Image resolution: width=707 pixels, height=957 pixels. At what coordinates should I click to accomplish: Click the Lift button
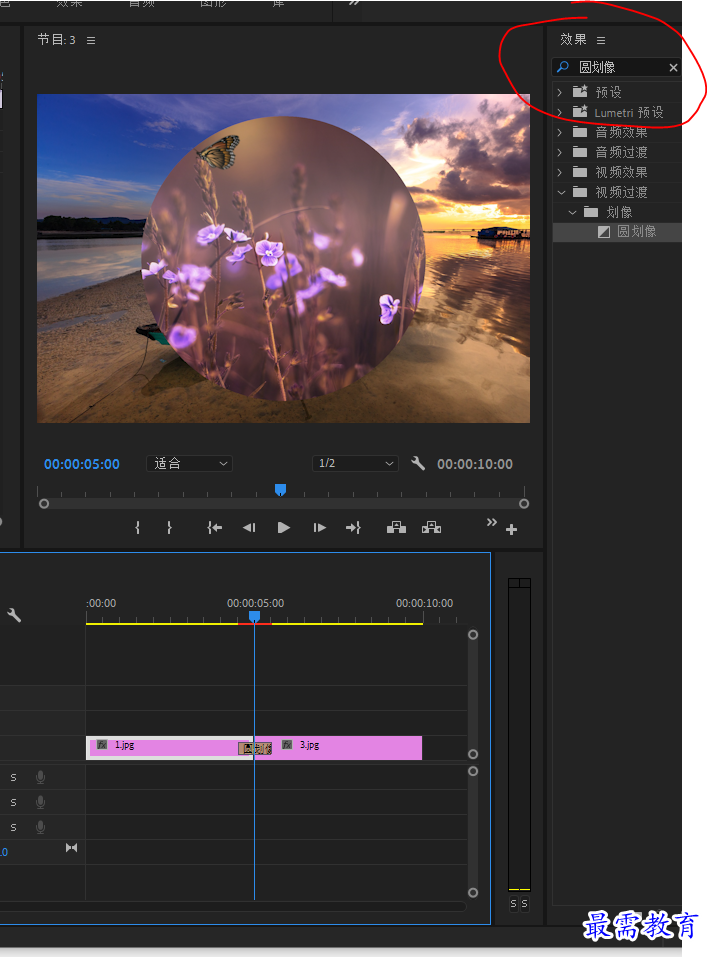click(396, 528)
